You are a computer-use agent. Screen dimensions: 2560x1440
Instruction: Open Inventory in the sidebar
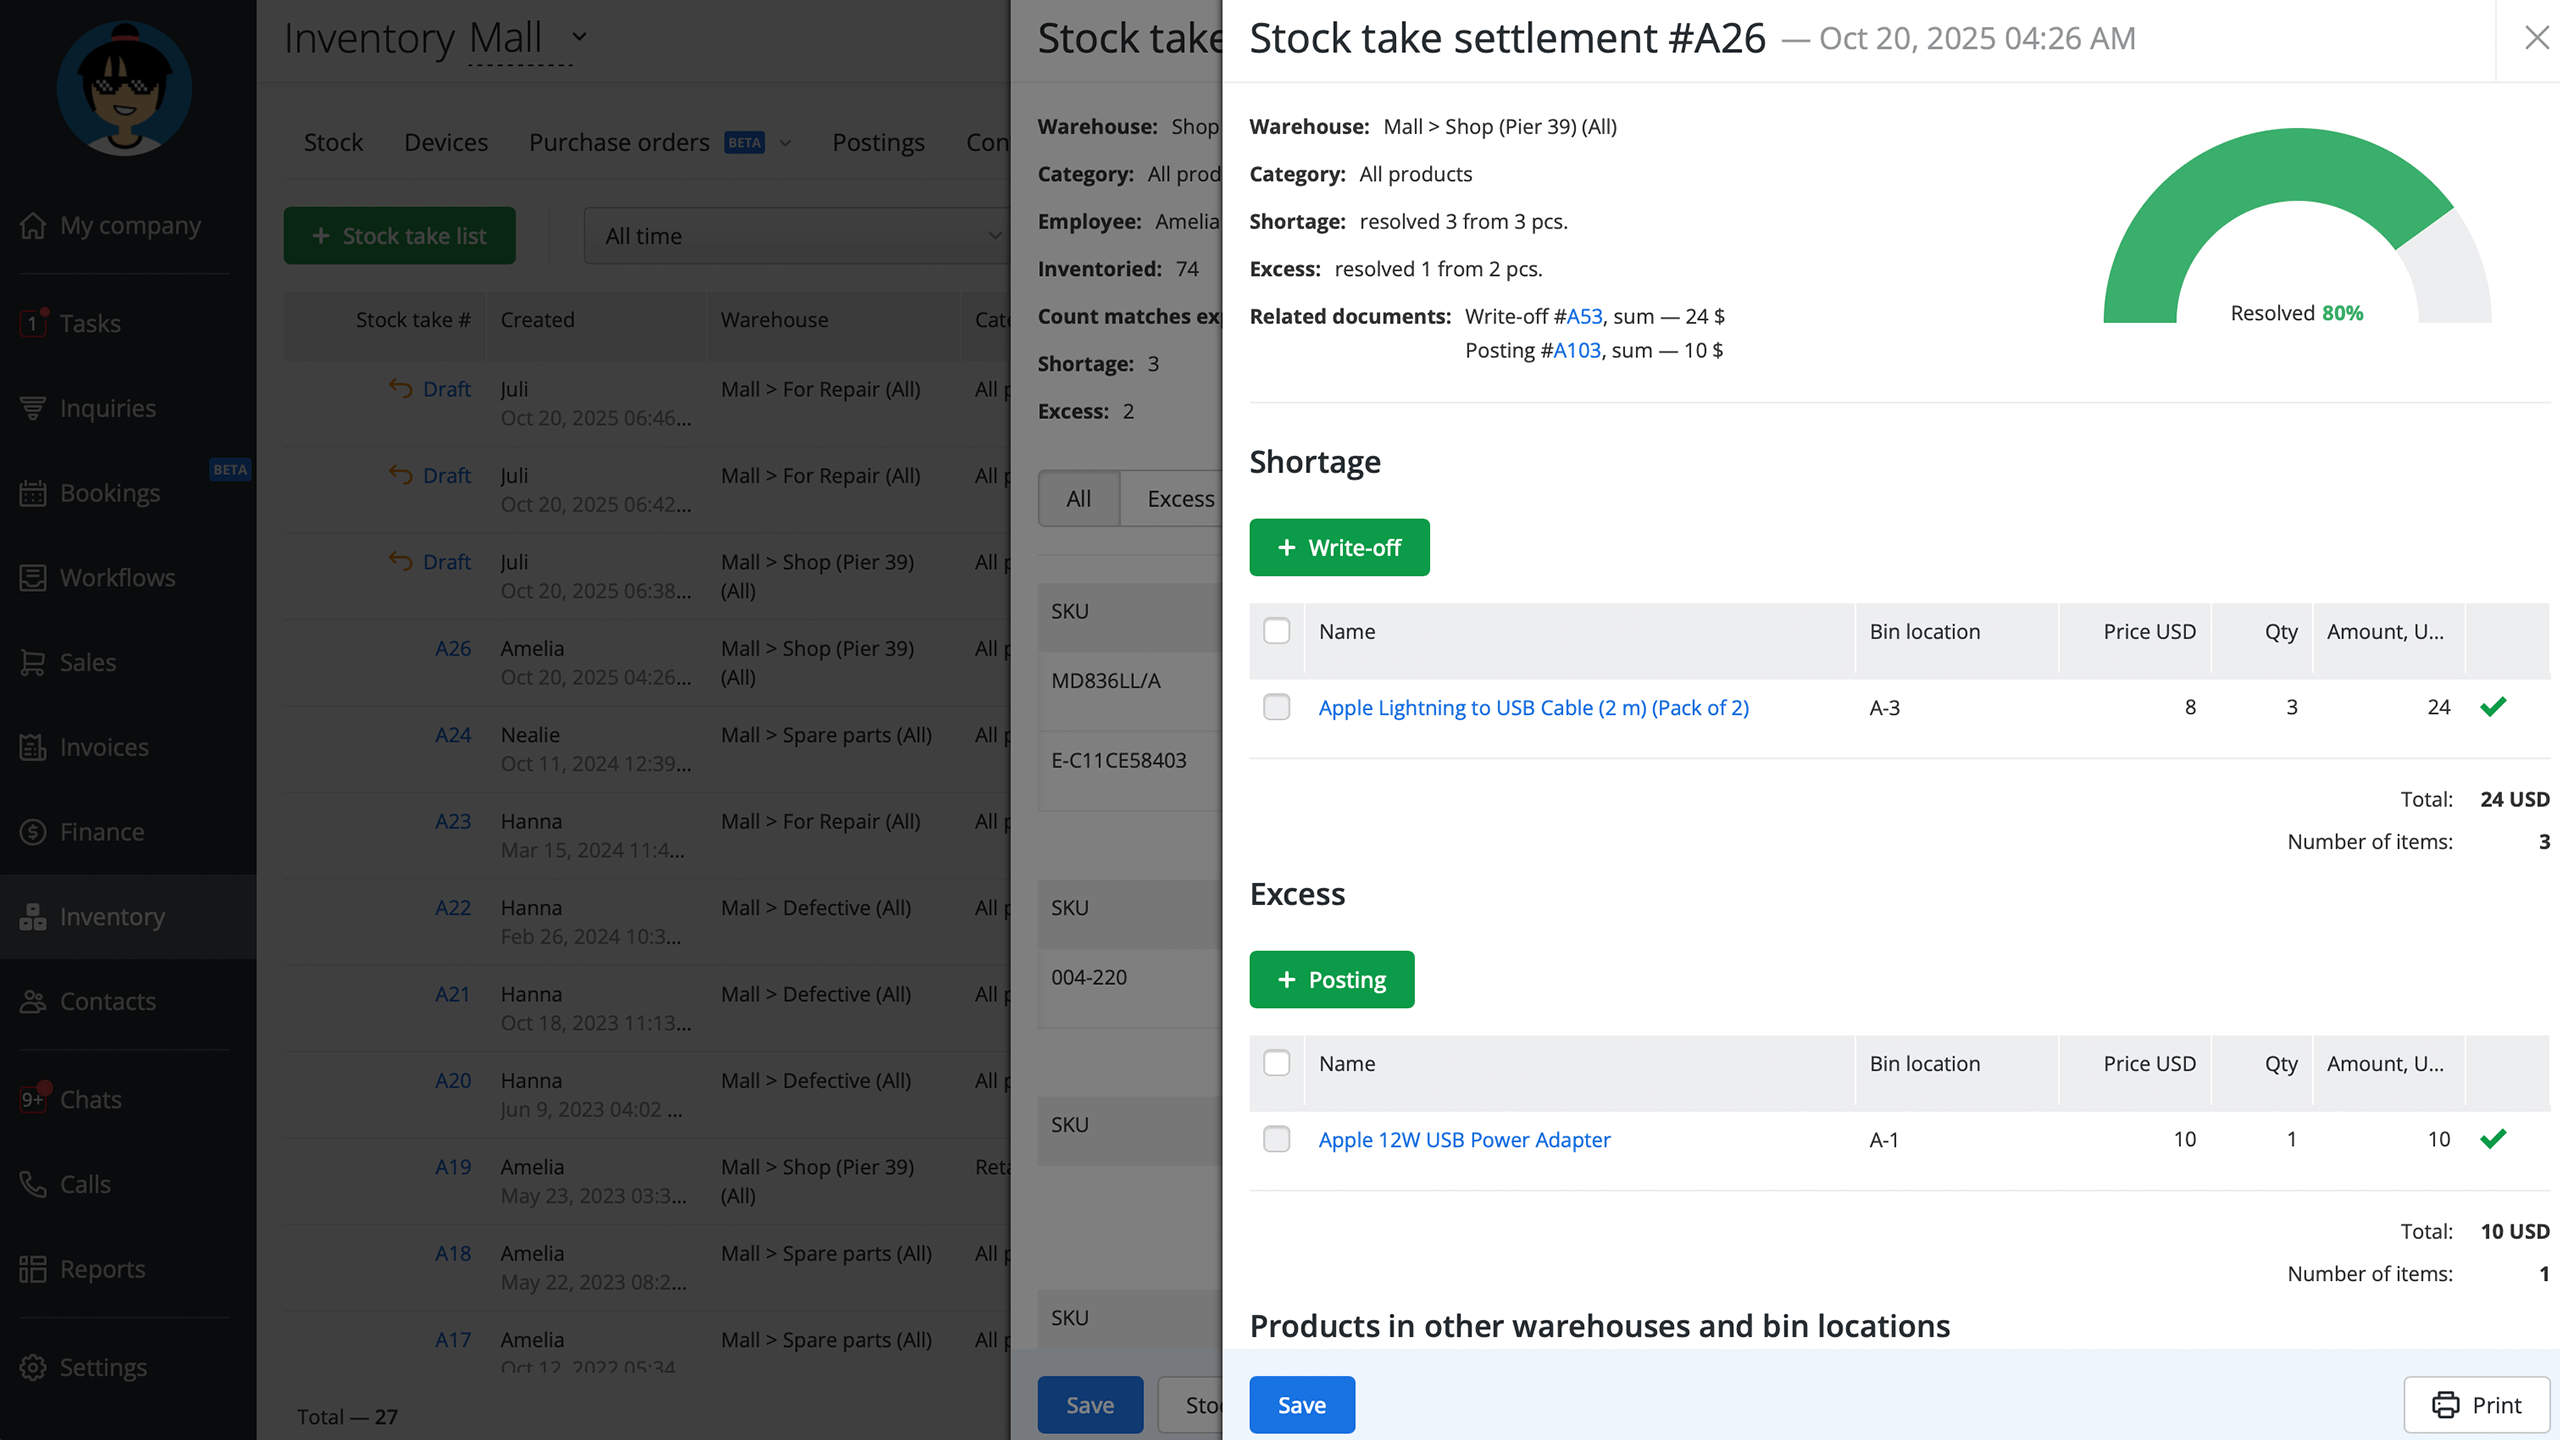pyautogui.click(x=110, y=917)
